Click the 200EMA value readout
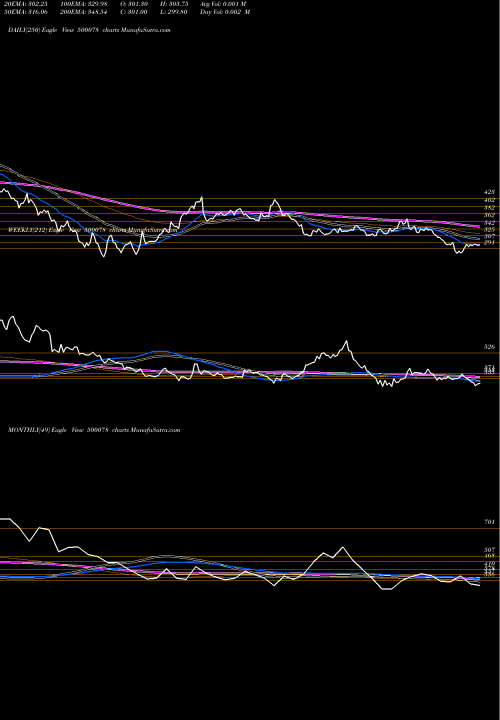The image size is (500, 720). 83,12
